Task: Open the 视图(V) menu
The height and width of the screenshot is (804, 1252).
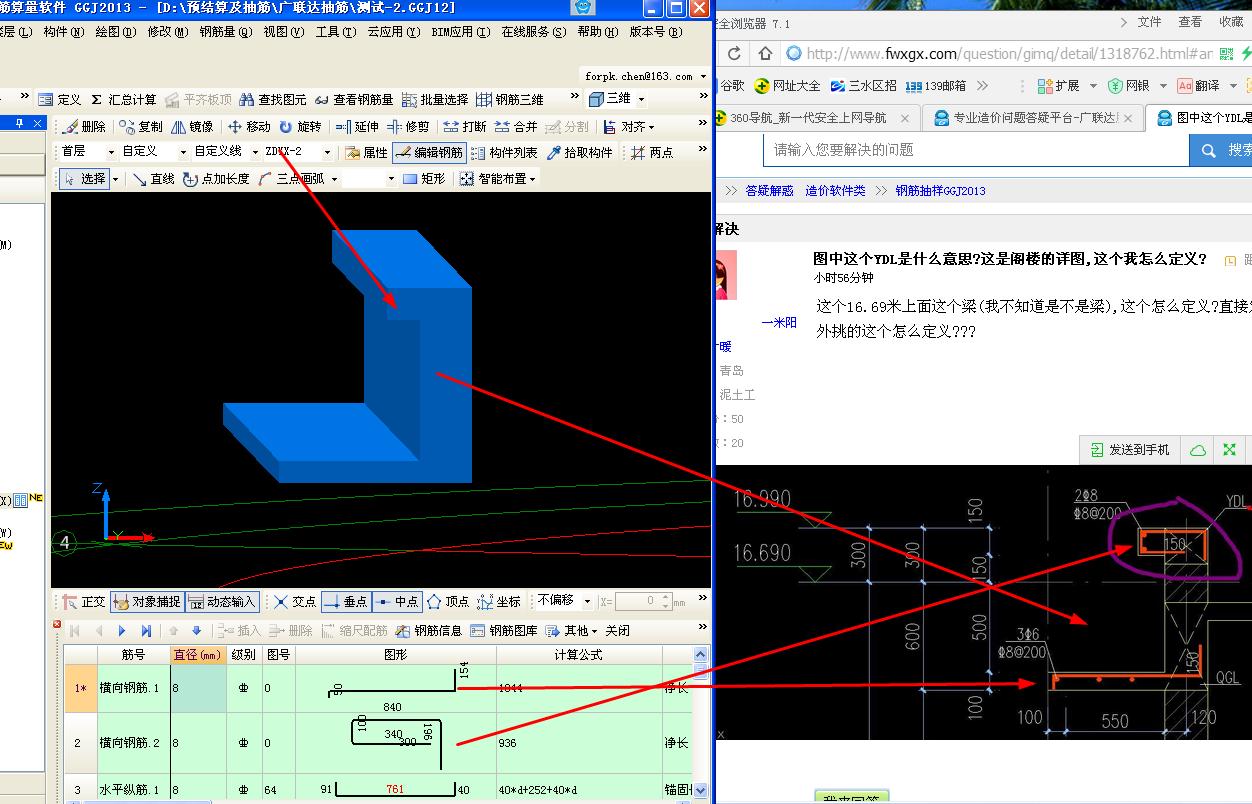Action: click(x=284, y=32)
